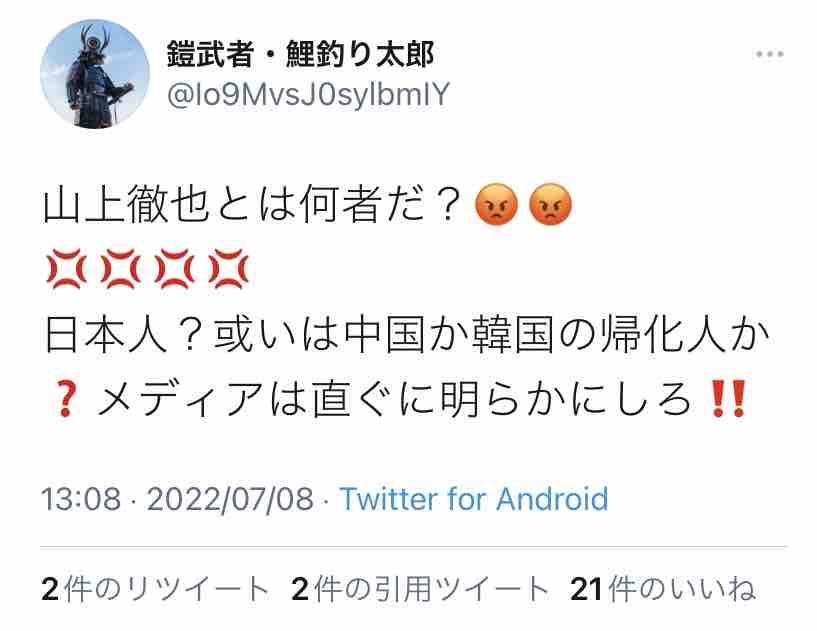Image resolution: width=817 pixels, height=631 pixels.
Task: Open the 13:08 · 2022/07/08 timestamp
Action: point(177,499)
